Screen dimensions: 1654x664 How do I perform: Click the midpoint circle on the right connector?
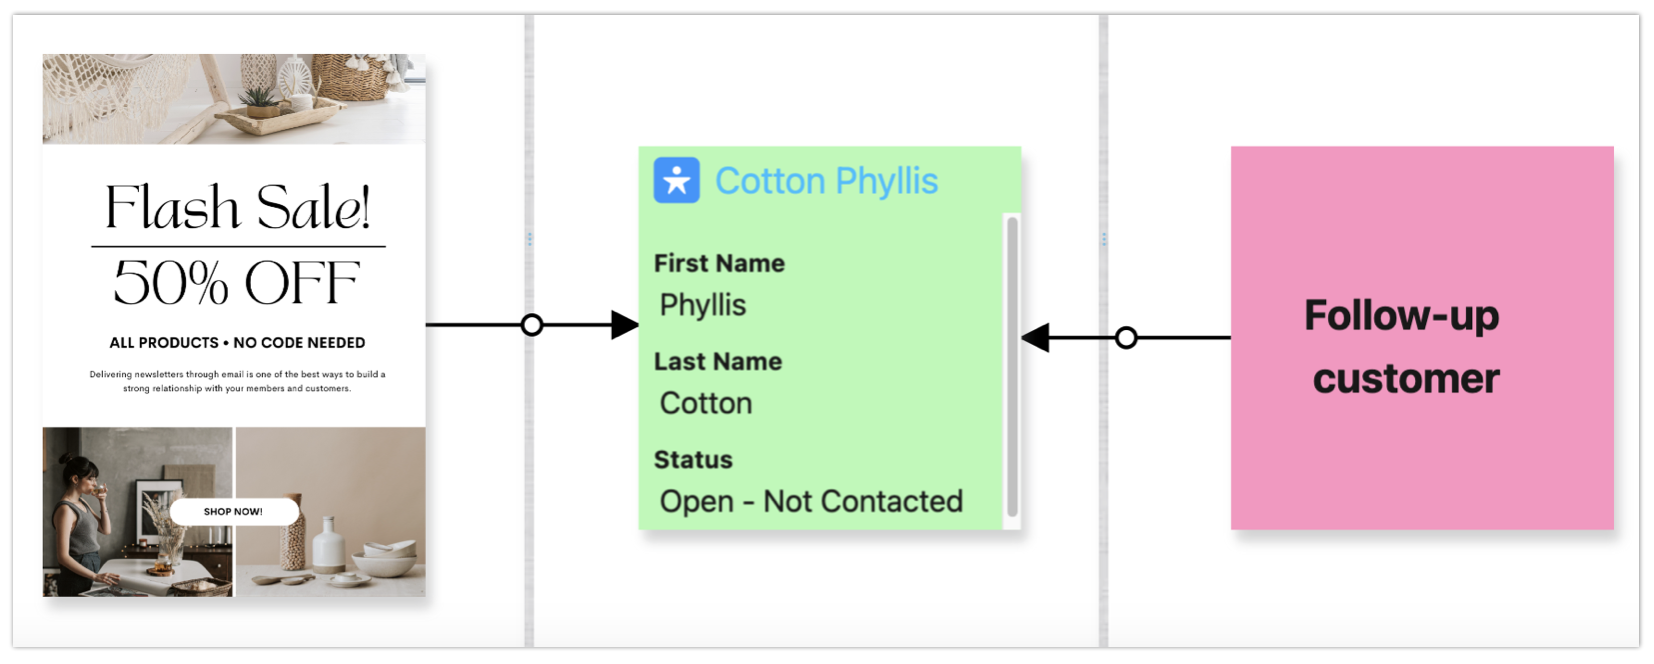(1126, 338)
